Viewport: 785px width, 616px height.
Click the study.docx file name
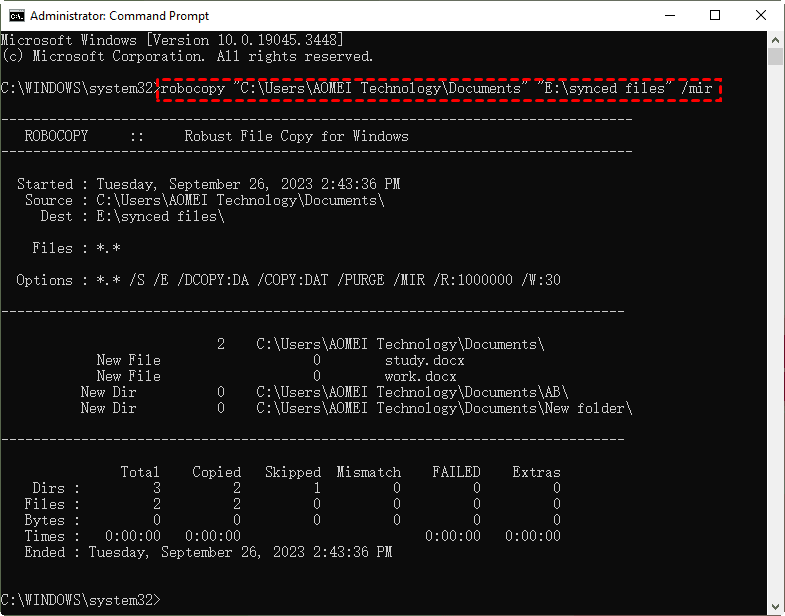[x=424, y=360]
